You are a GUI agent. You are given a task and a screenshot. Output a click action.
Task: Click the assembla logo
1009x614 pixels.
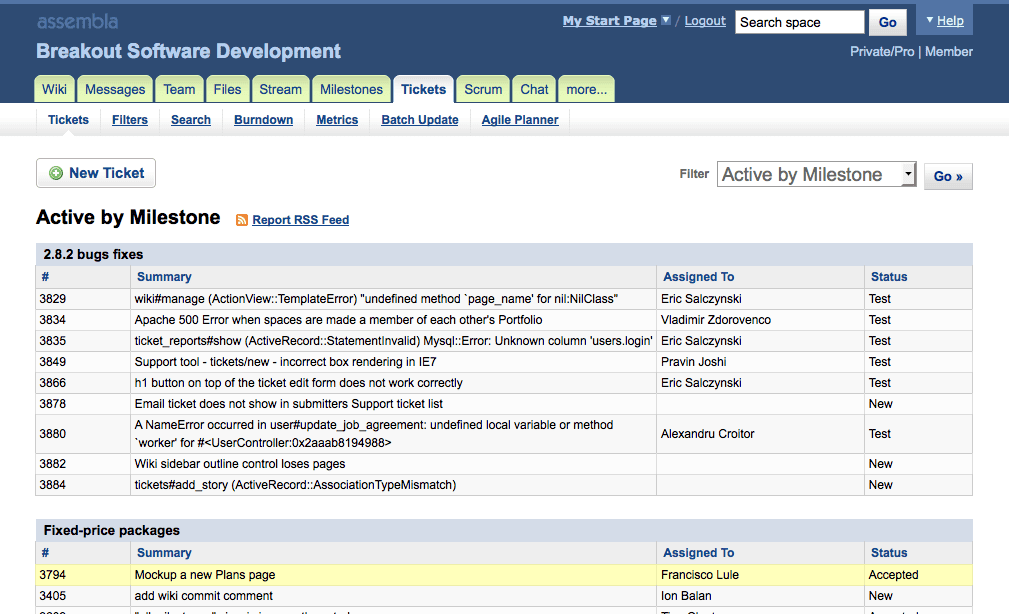click(77, 22)
